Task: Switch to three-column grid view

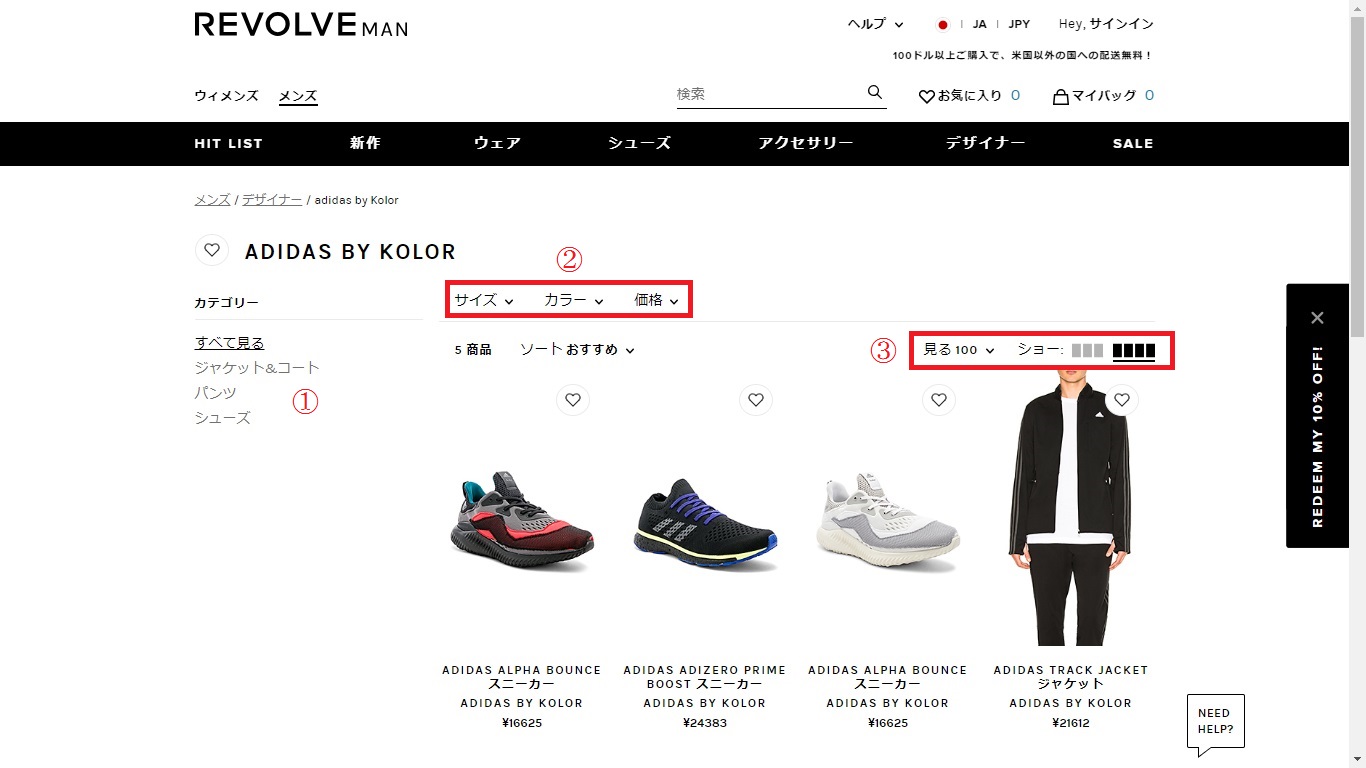Action: (x=1087, y=351)
